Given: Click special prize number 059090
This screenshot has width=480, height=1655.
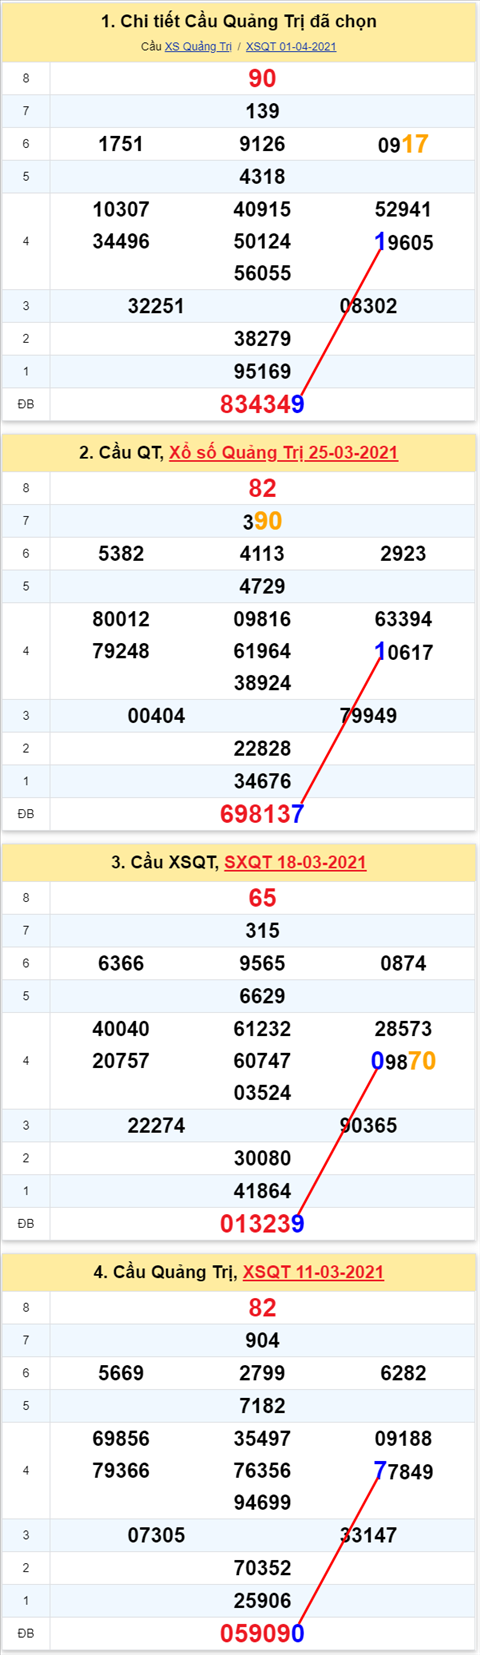Looking at the screenshot, I should pos(262,1634).
